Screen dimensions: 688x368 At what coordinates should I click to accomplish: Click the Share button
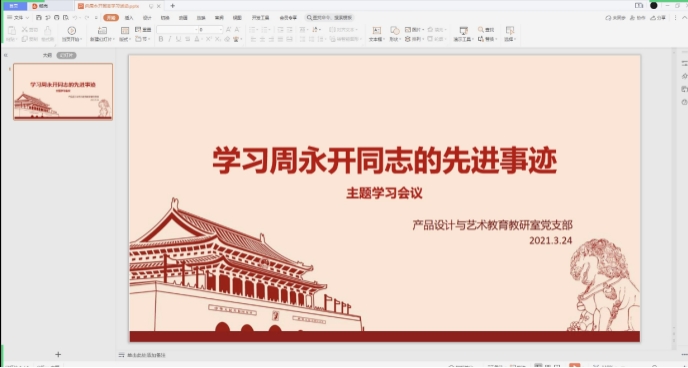point(658,18)
